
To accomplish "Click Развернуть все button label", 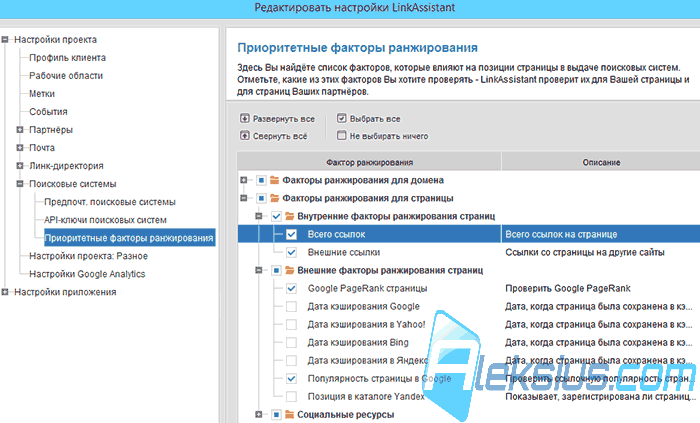I will (284, 119).
